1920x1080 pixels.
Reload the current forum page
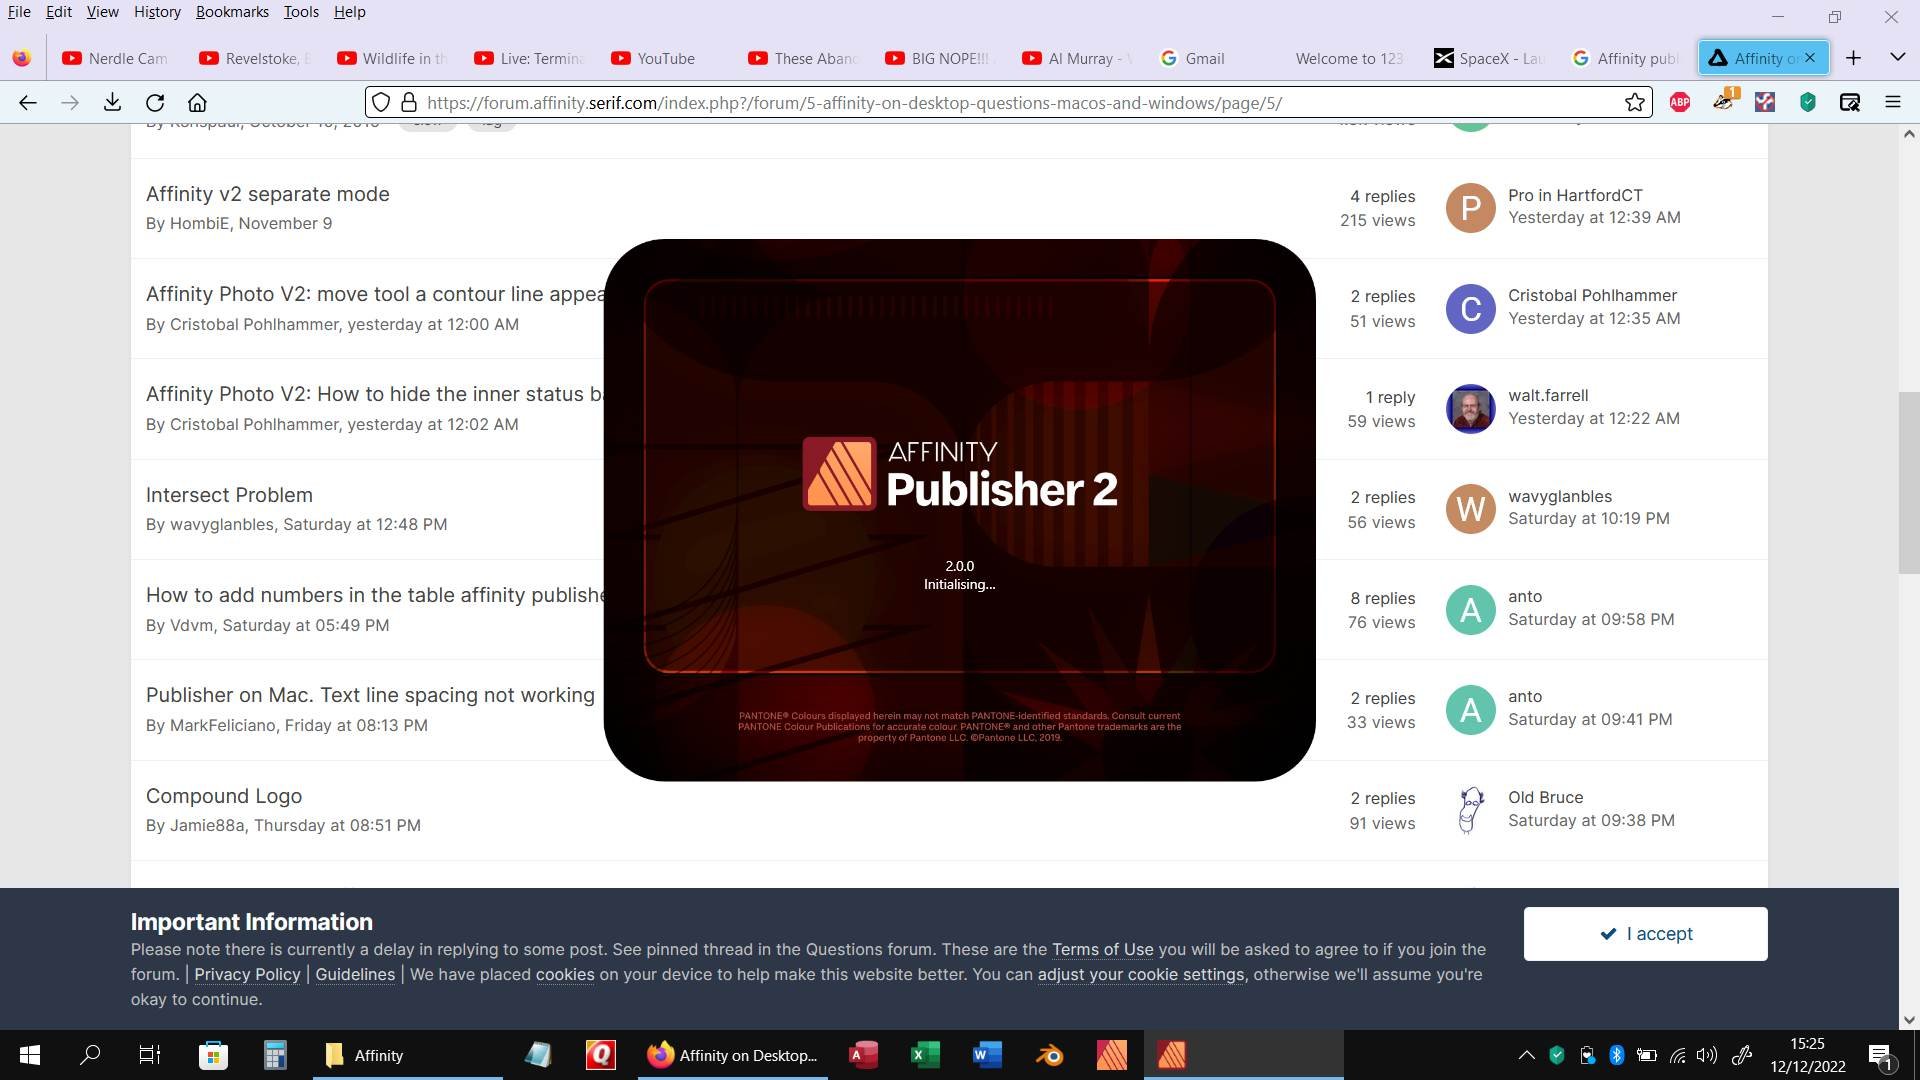coord(155,102)
